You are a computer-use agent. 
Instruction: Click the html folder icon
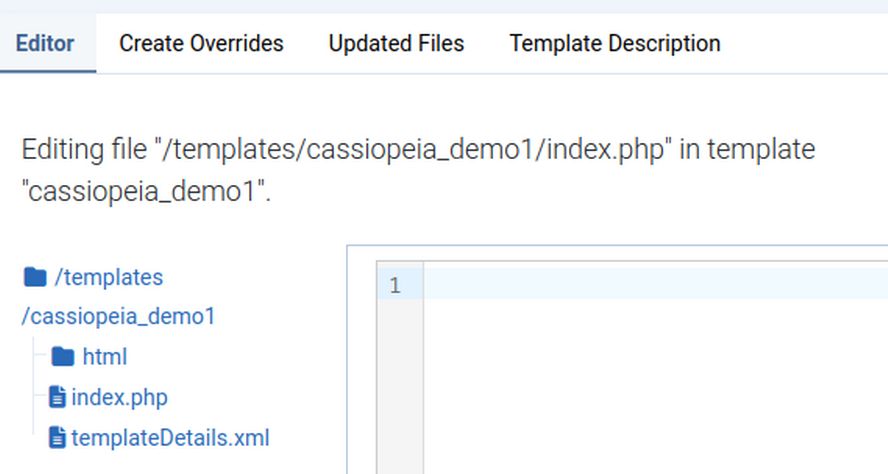(63, 357)
